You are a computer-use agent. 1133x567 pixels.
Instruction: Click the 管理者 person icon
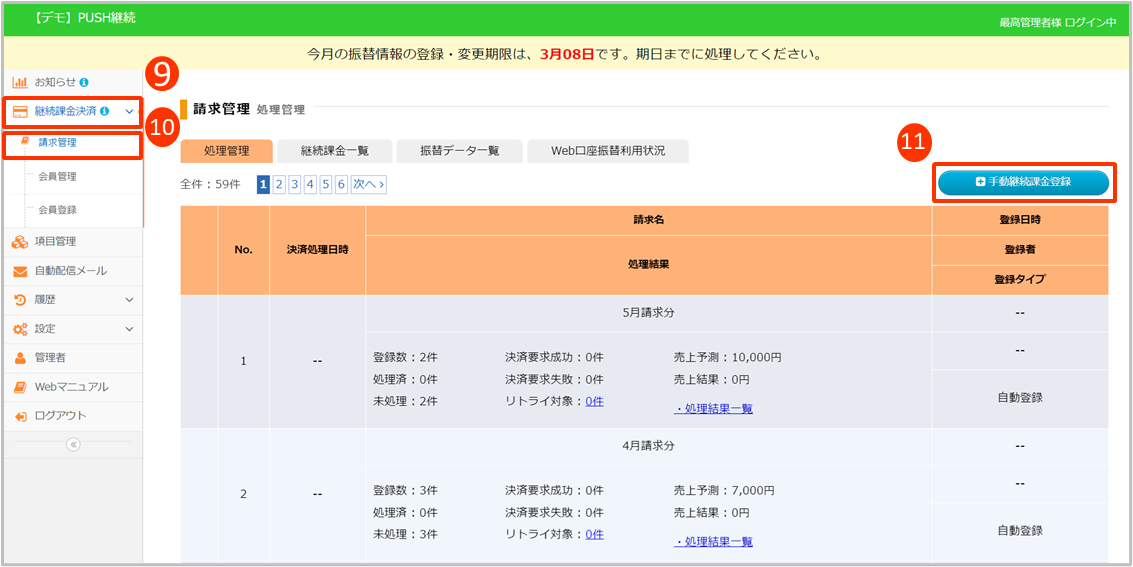point(20,357)
